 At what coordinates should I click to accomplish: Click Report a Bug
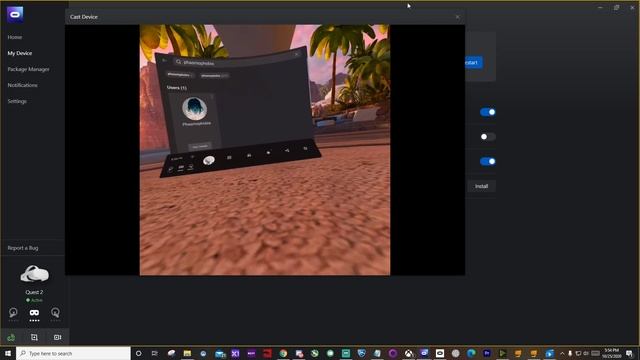[23, 248]
